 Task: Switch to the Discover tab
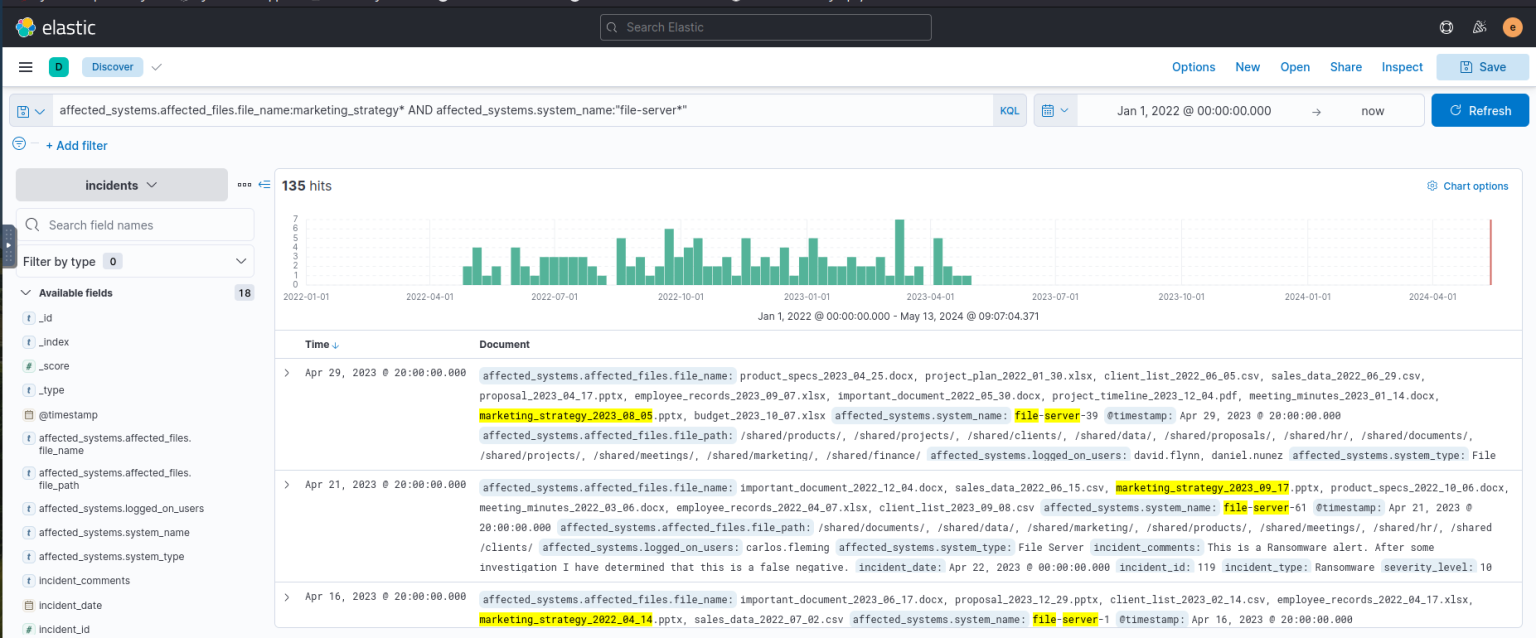click(112, 67)
